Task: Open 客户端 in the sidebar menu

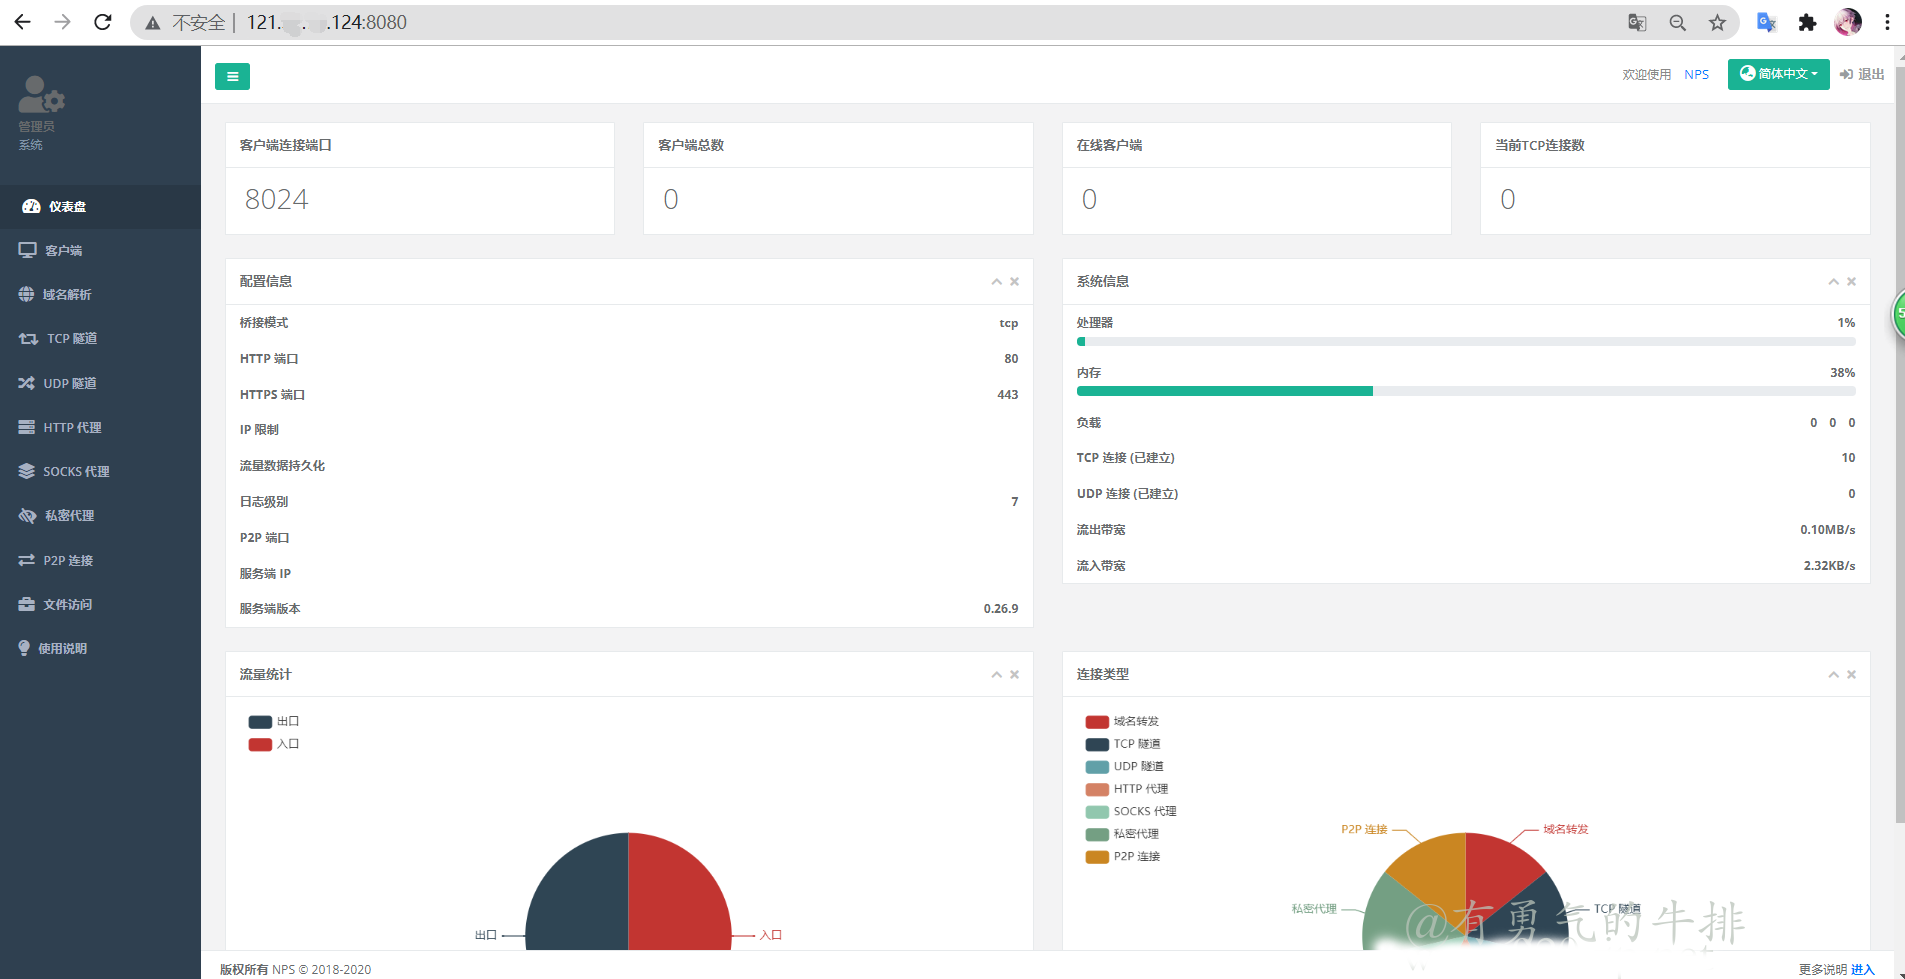Action: coord(63,250)
